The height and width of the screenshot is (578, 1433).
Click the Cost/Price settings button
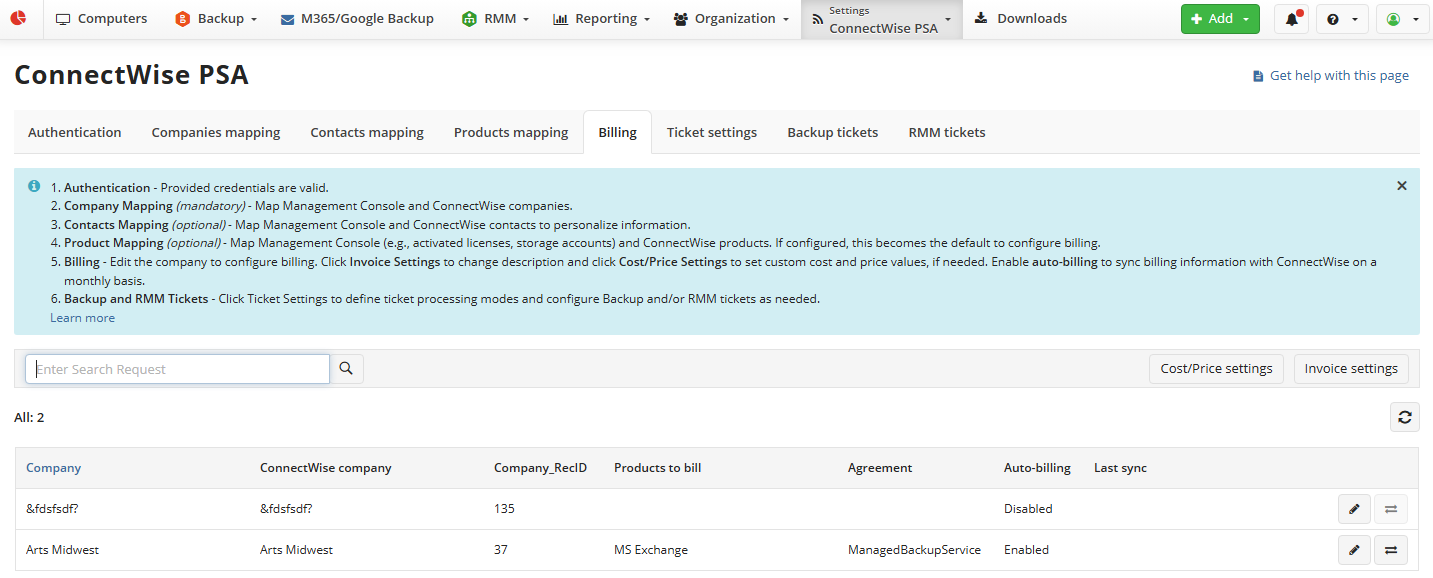[1216, 369]
